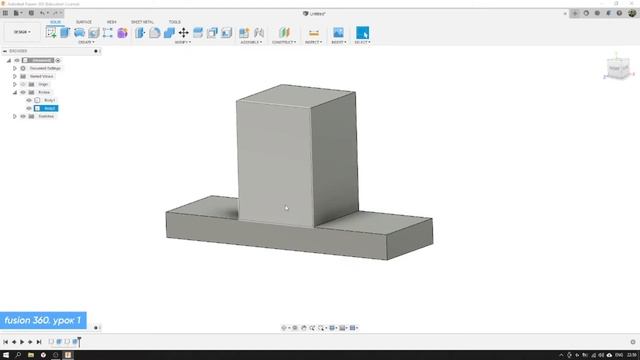The height and width of the screenshot is (360, 640).
Task: Switch to the TOOLS tab
Action: pyautogui.click(x=175, y=22)
